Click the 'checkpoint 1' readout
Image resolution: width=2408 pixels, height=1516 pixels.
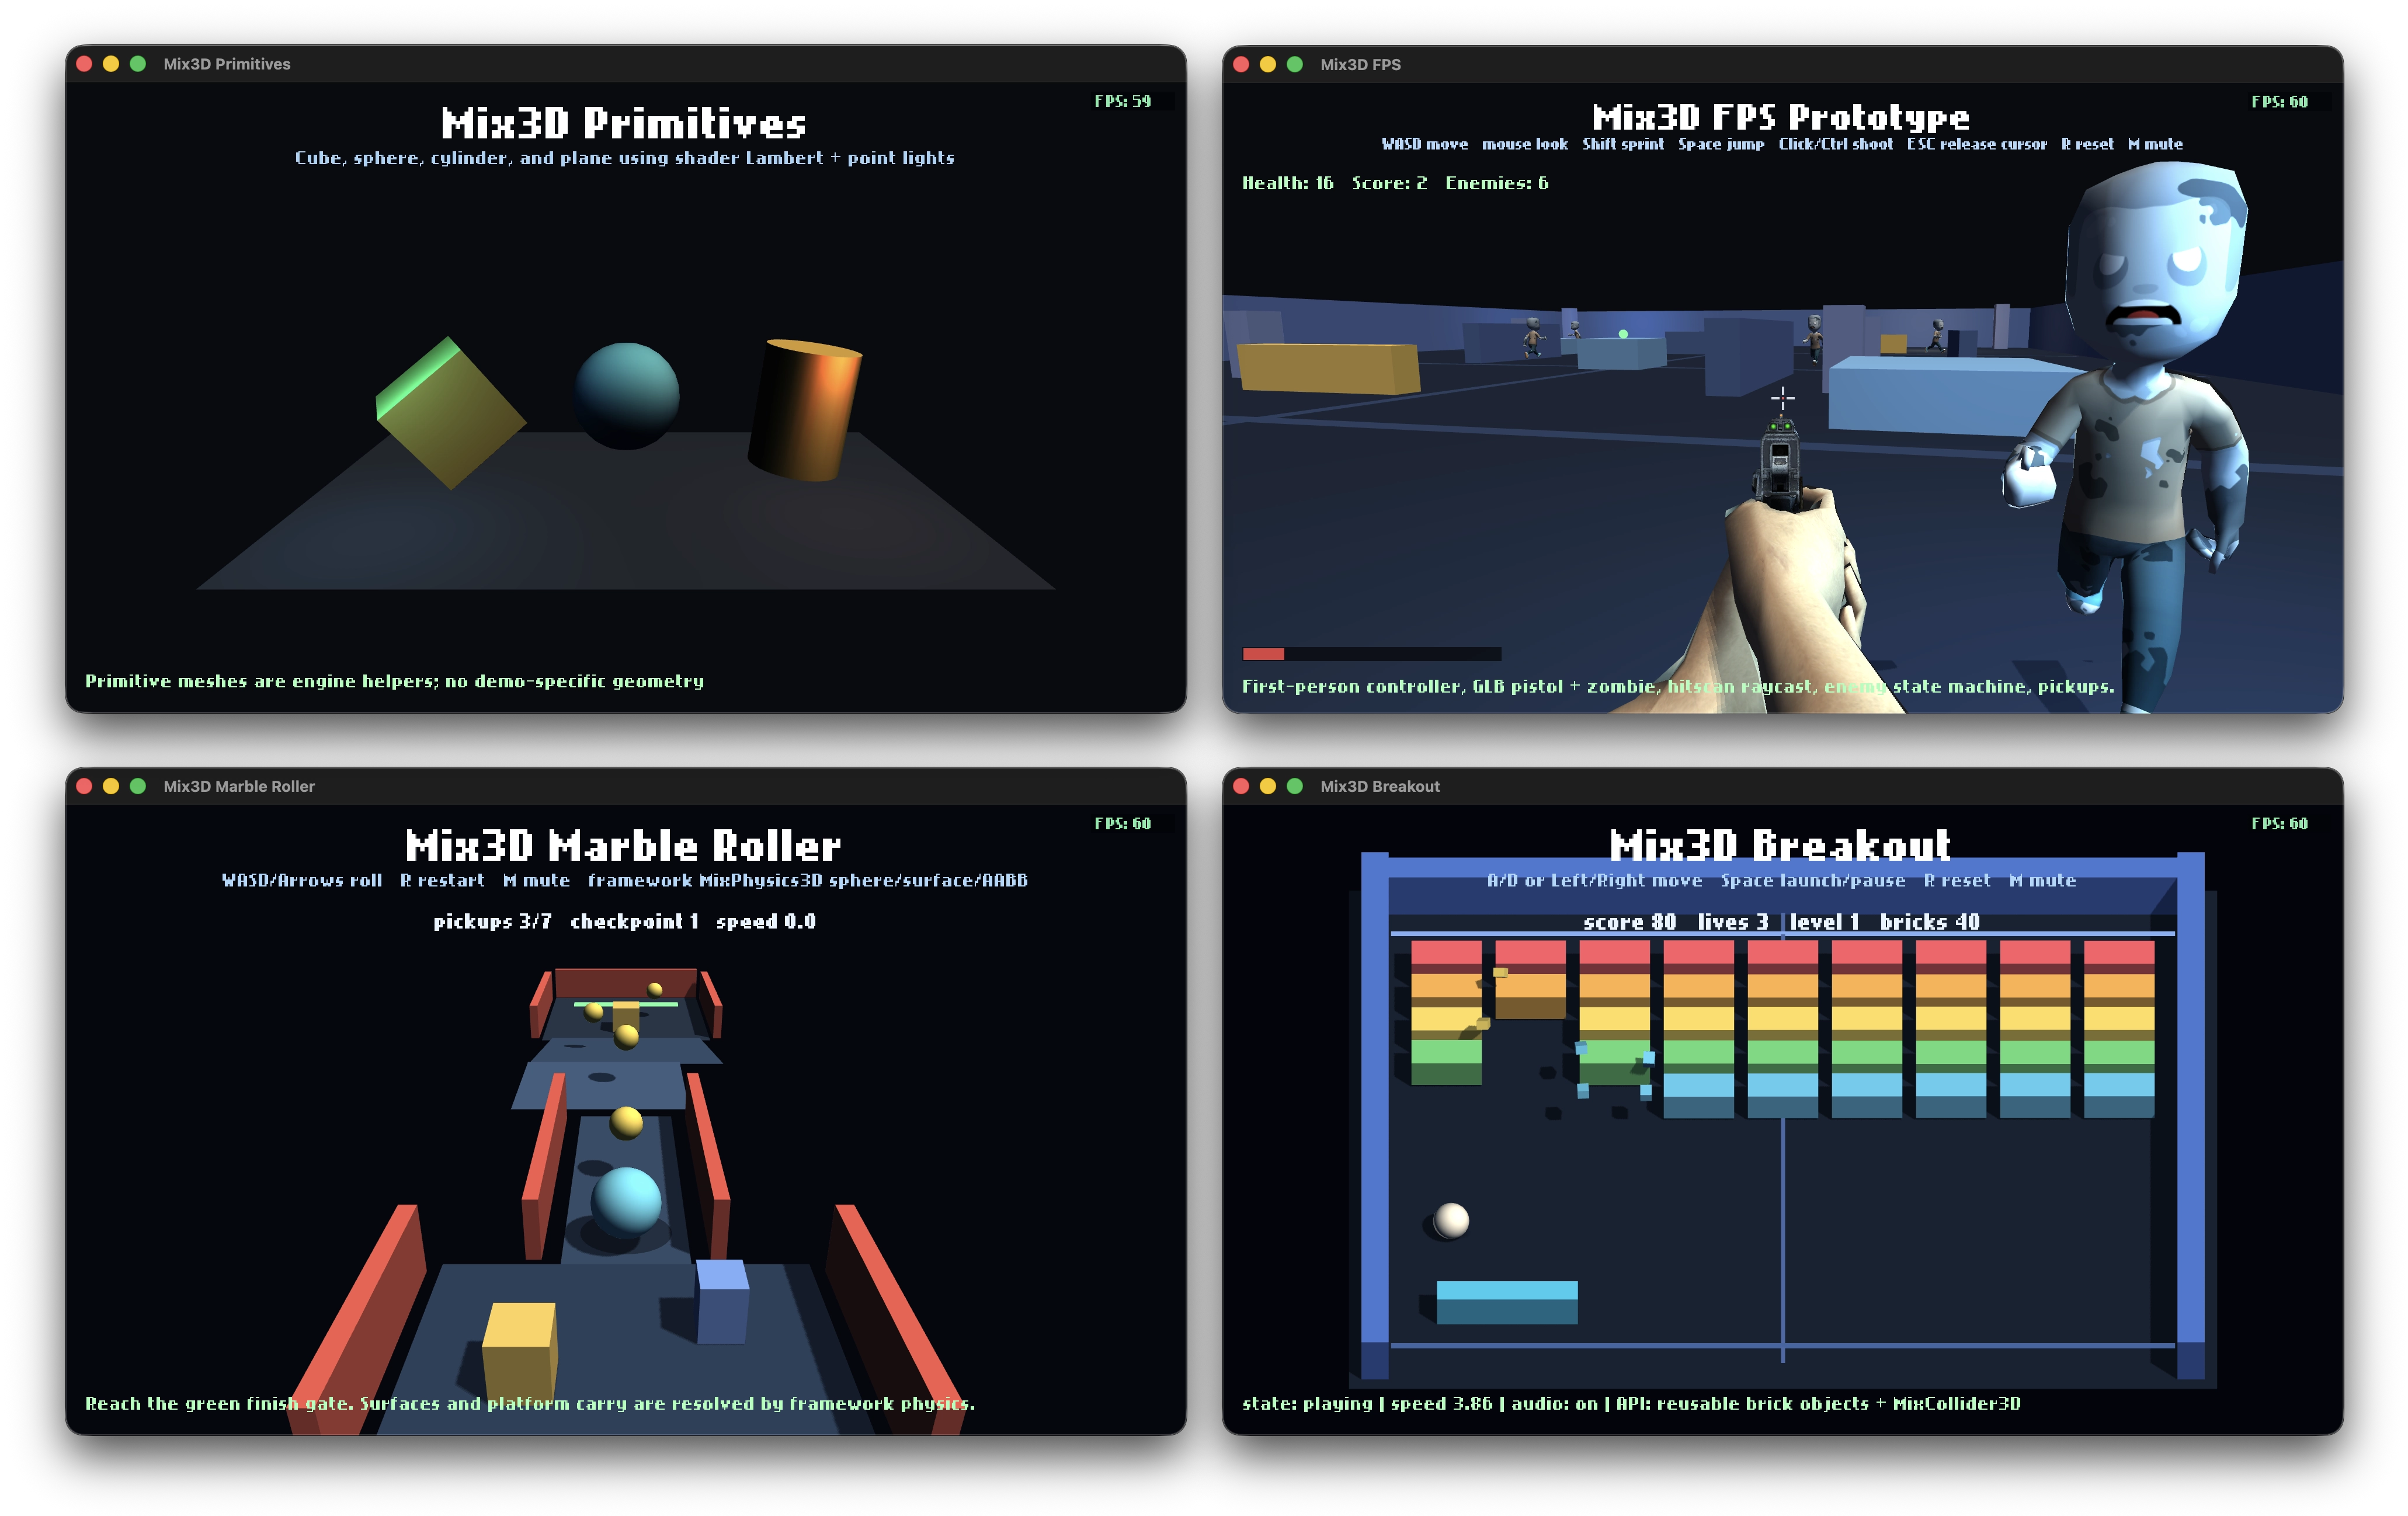click(x=634, y=921)
